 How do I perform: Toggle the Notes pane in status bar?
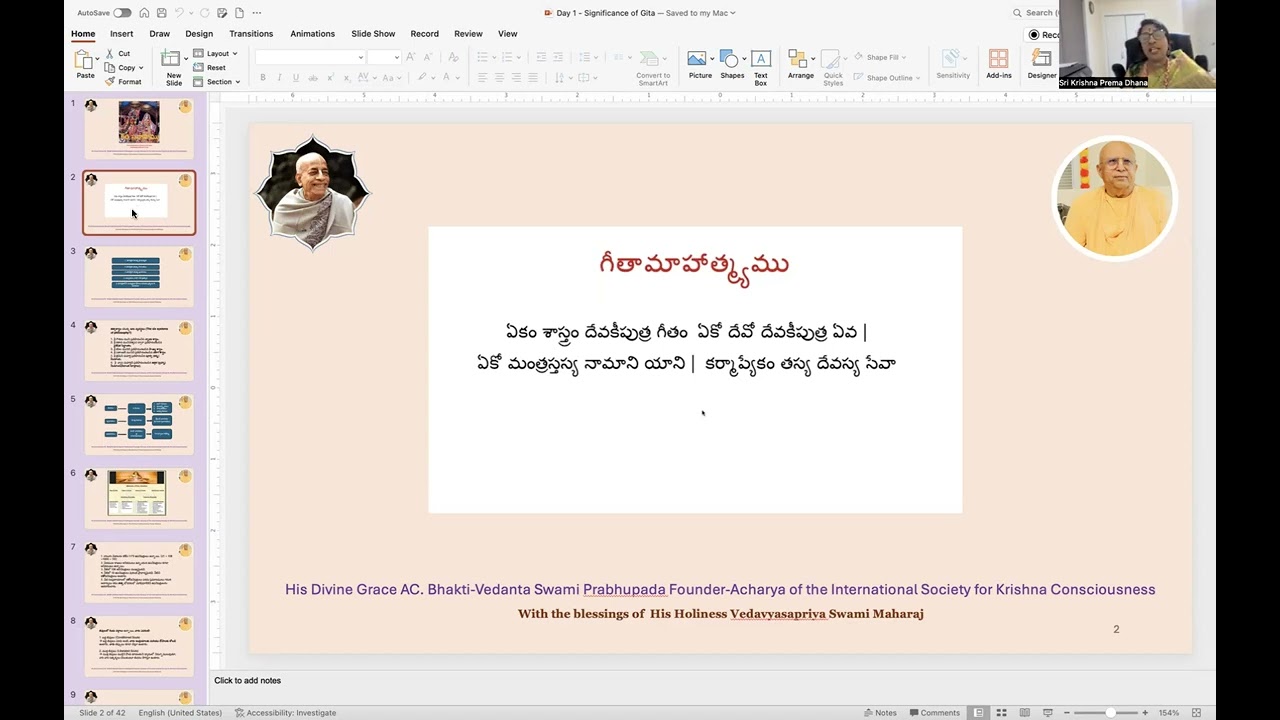click(880, 713)
